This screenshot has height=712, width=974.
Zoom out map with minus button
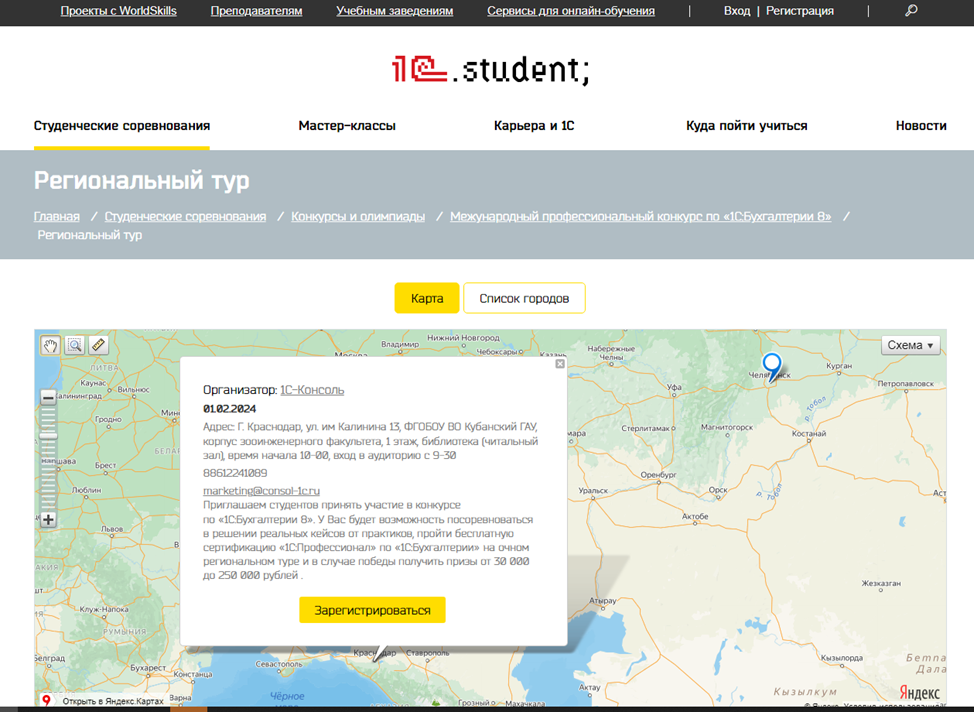point(48,398)
